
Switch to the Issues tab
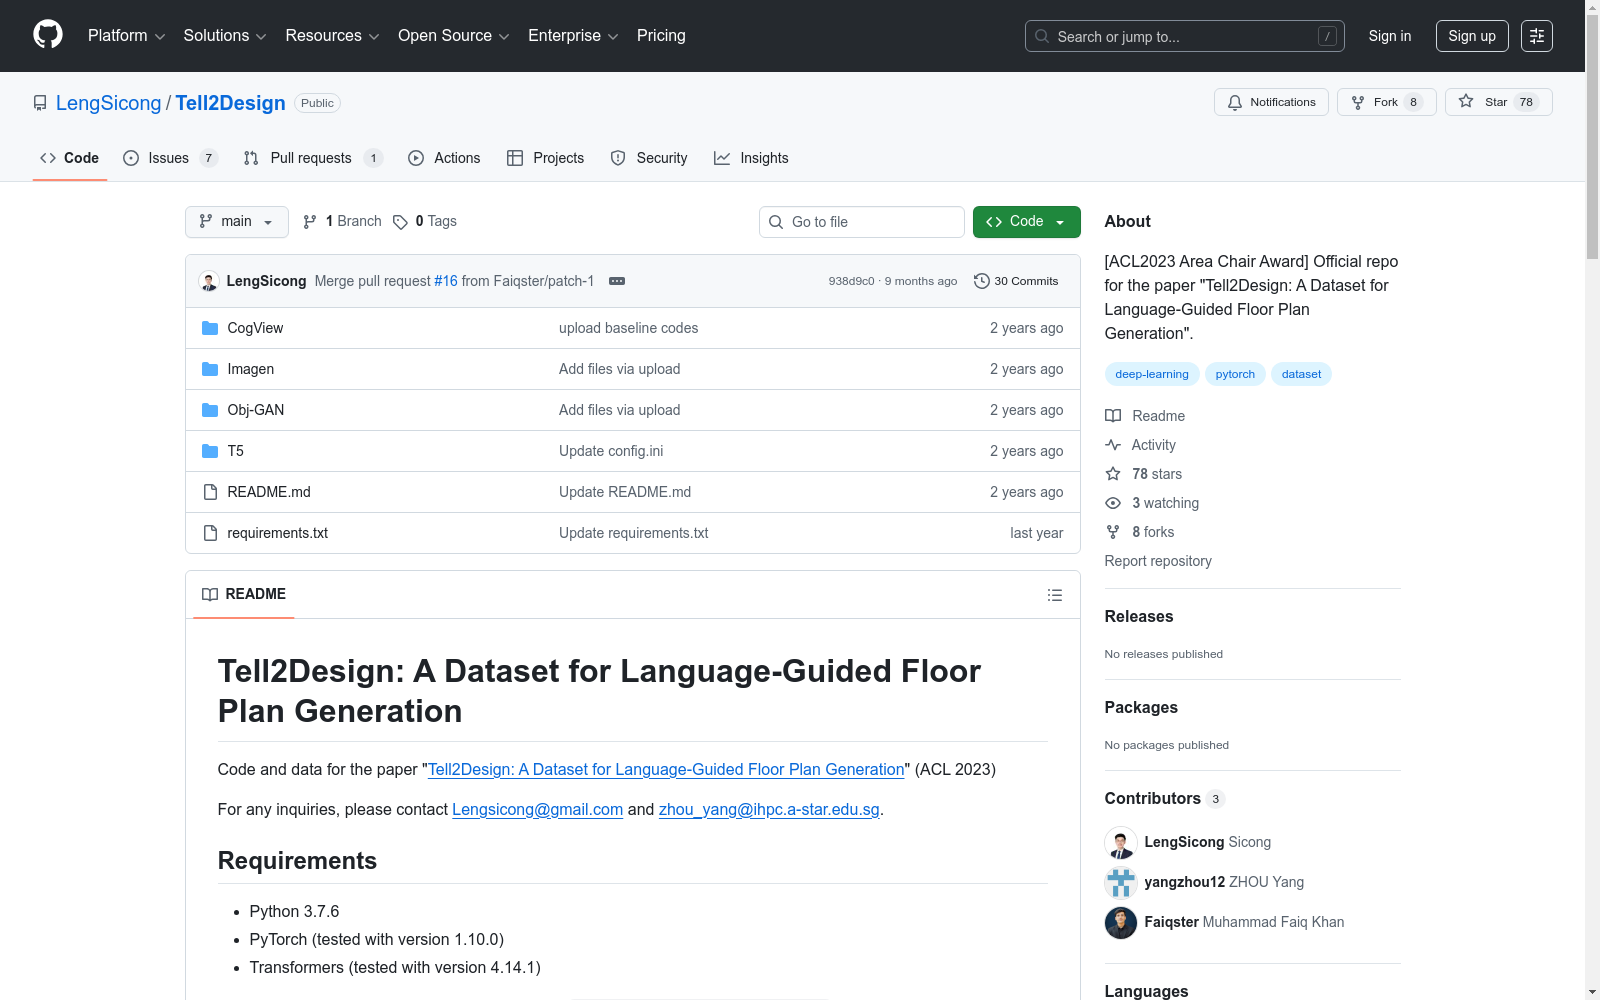coord(170,158)
